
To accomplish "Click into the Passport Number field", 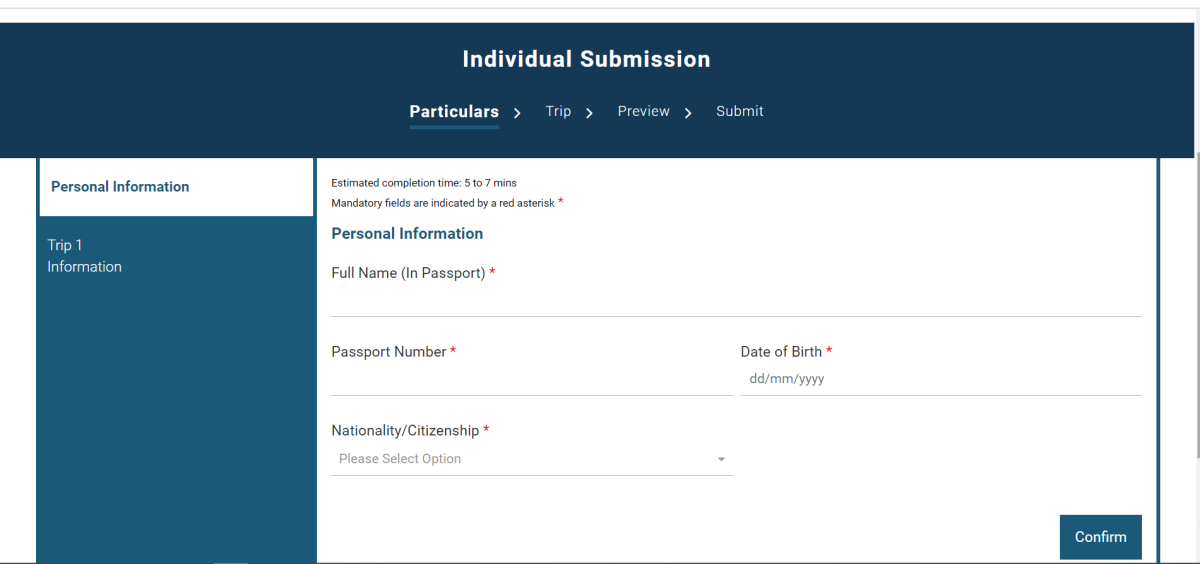I will click(531, 380).
